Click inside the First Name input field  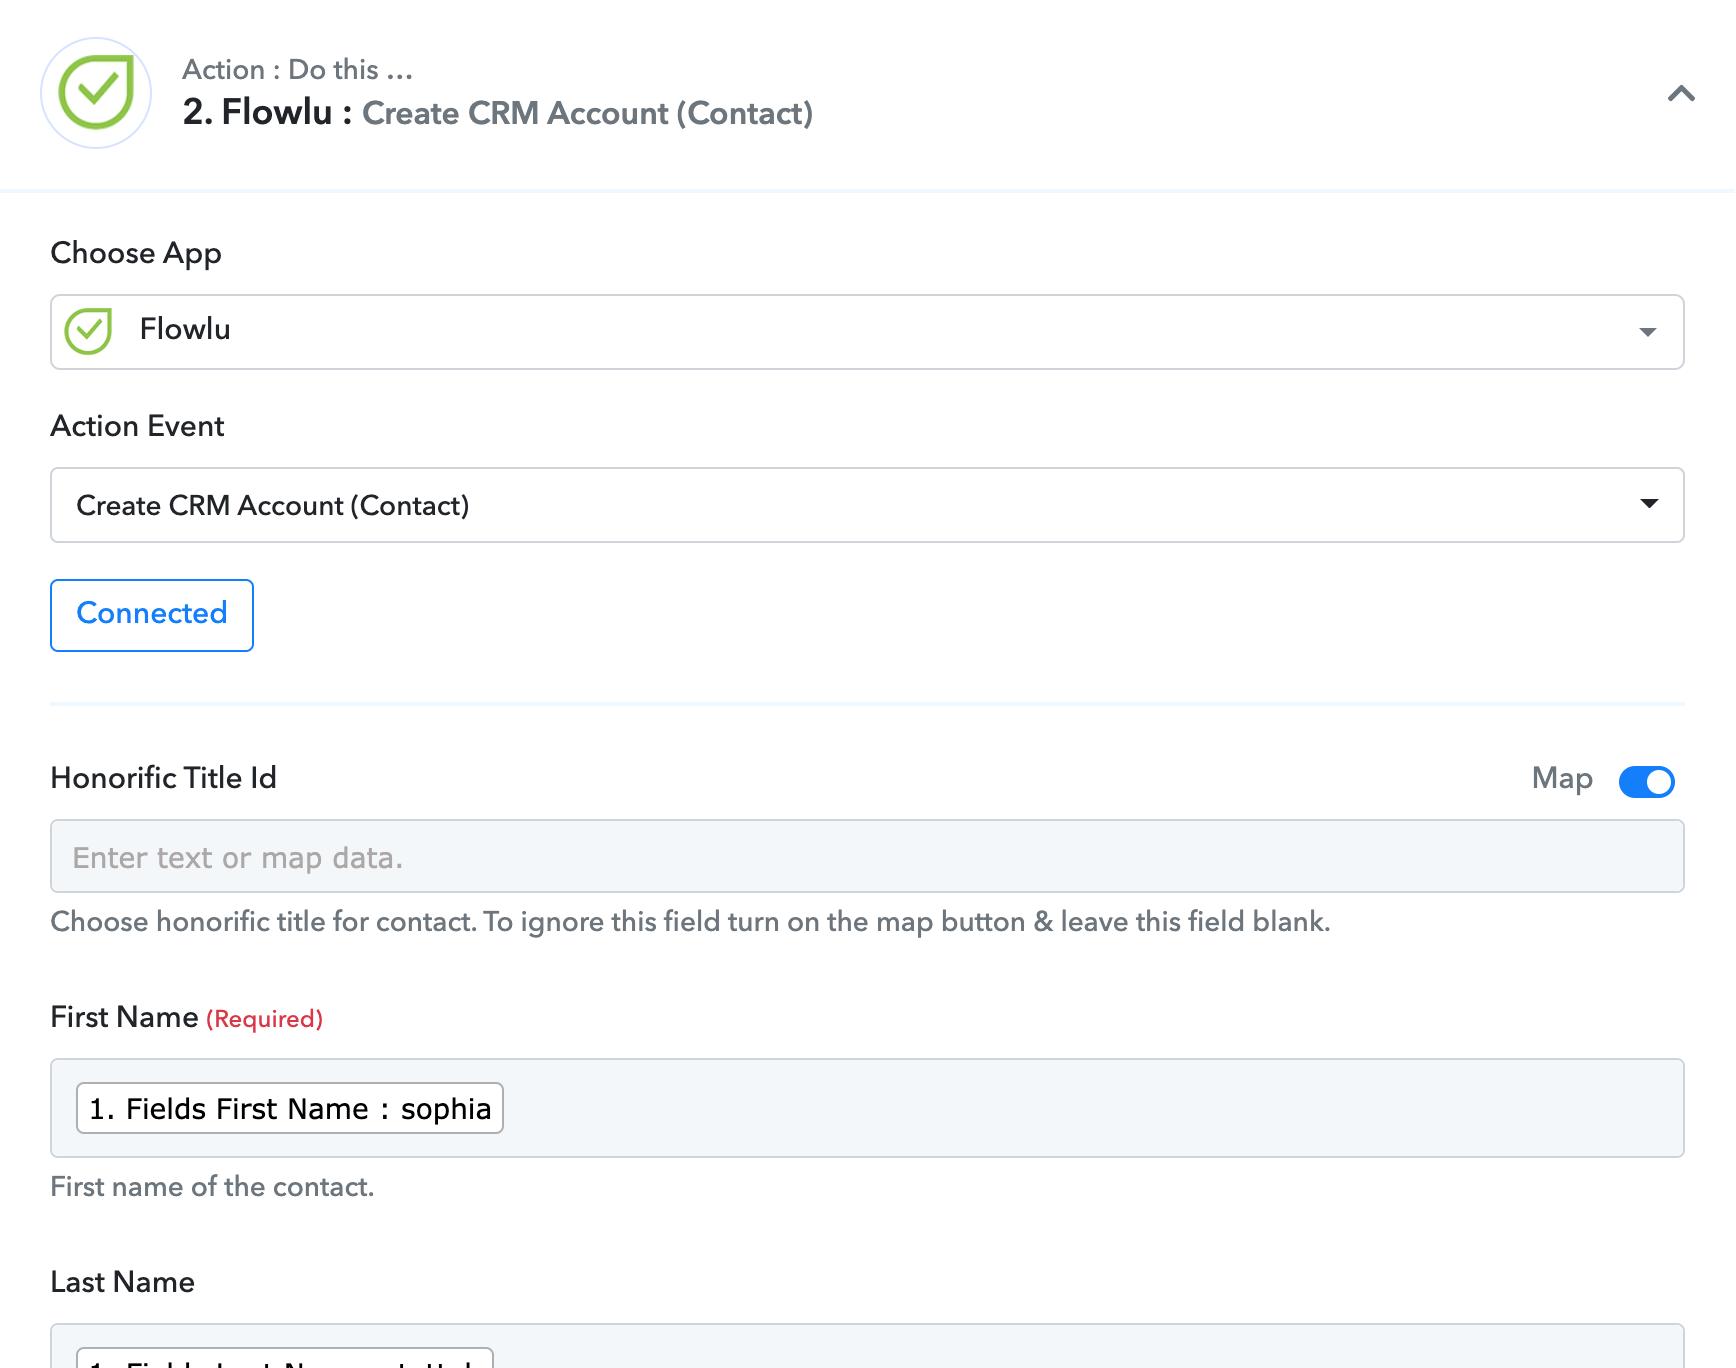click(x=867, y=1108)
